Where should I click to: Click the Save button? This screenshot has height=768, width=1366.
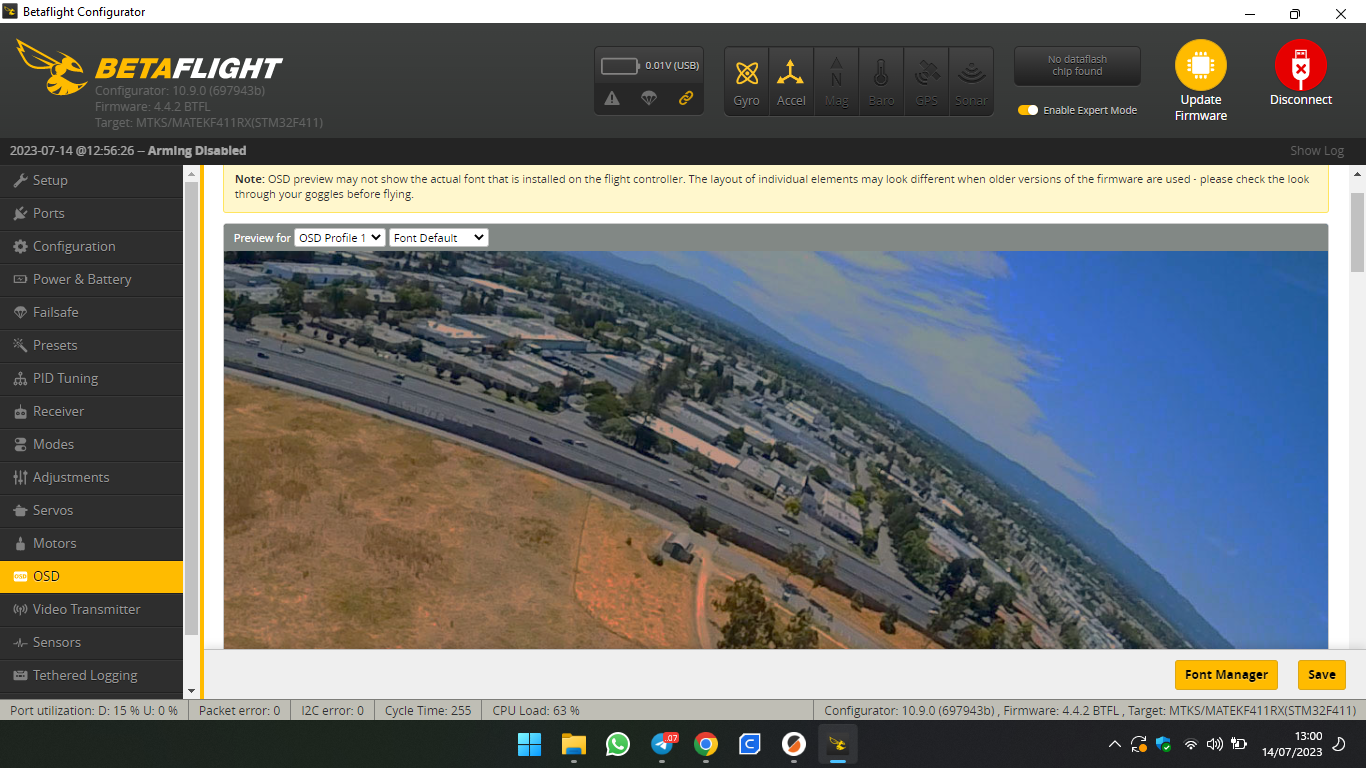(1321, 675)
